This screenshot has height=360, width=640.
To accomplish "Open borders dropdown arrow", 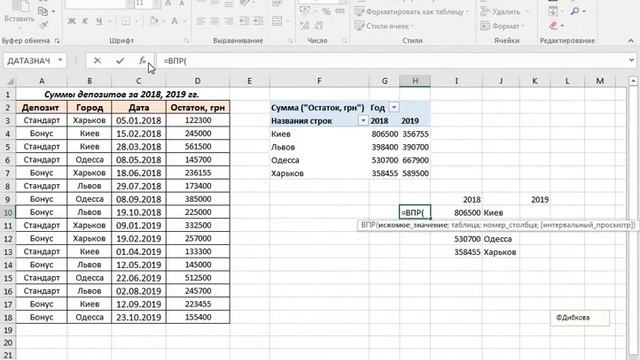I will point(136,21).
